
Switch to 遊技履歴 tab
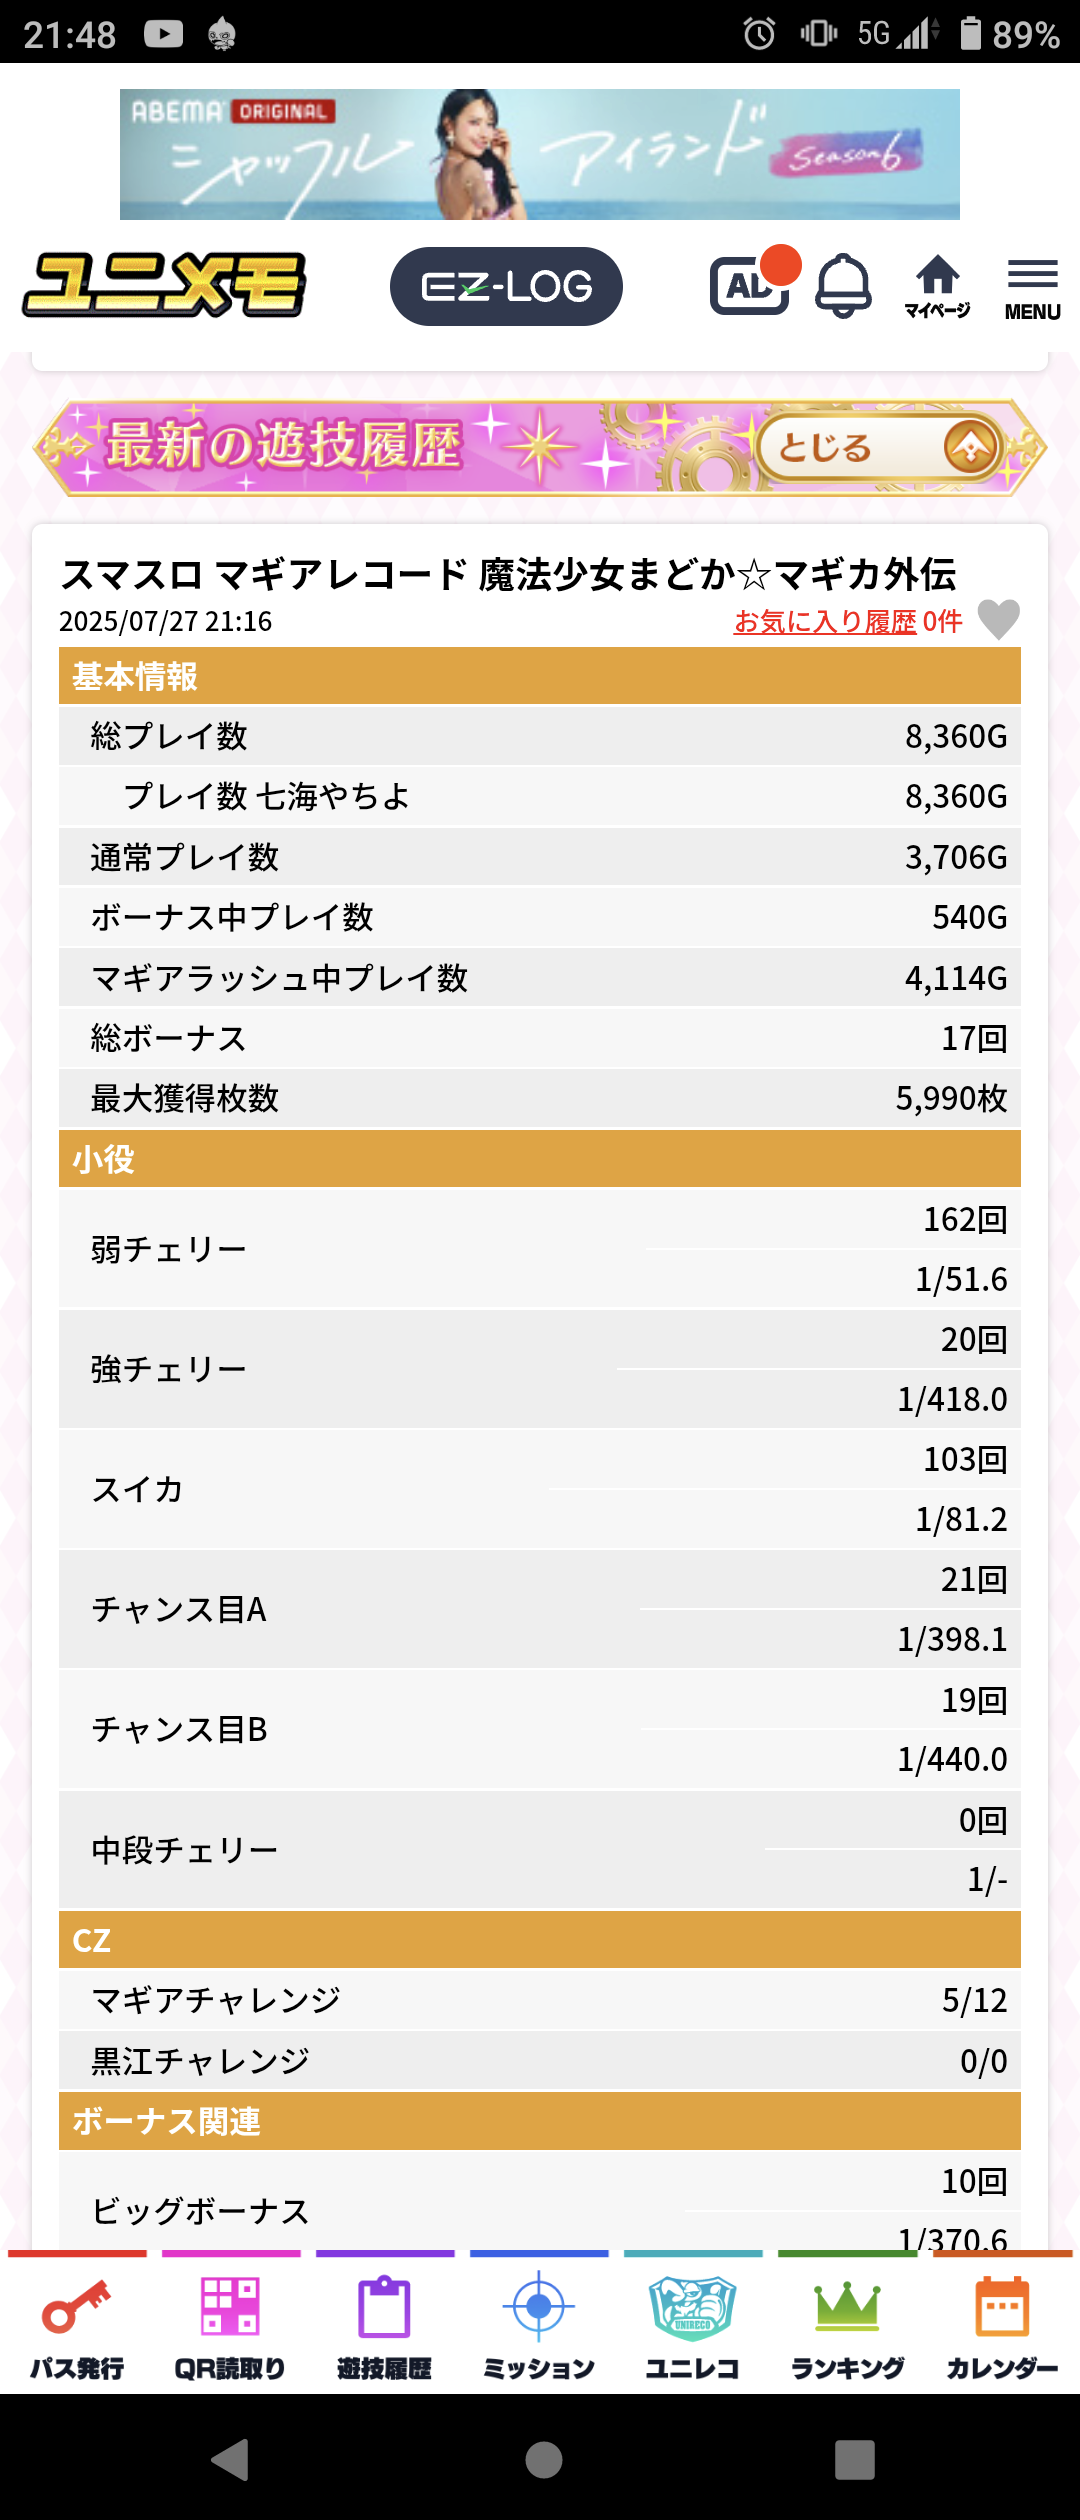click(385, 2327)
